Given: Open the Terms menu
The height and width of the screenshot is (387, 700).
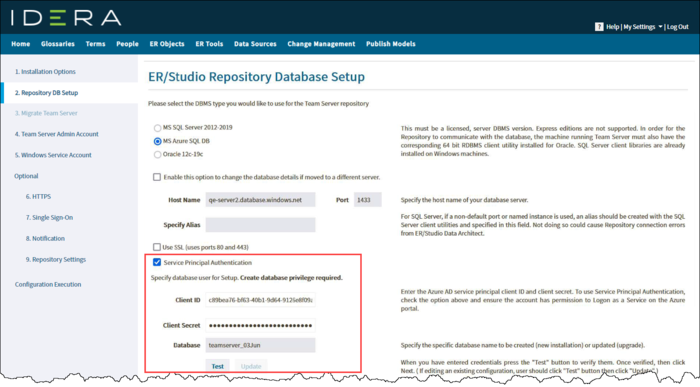Looking at the screenshot, I should point(96,44).
